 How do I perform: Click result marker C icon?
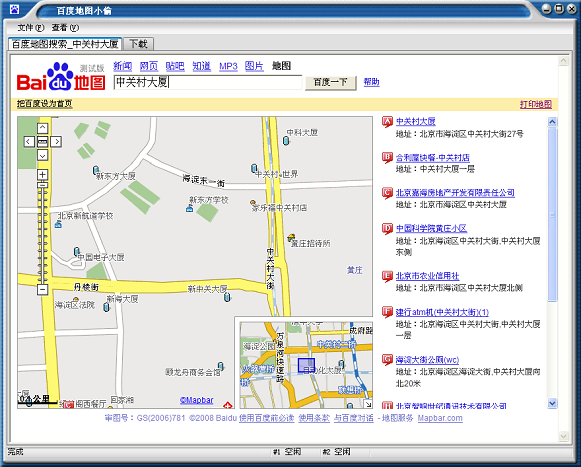point(387,193)
